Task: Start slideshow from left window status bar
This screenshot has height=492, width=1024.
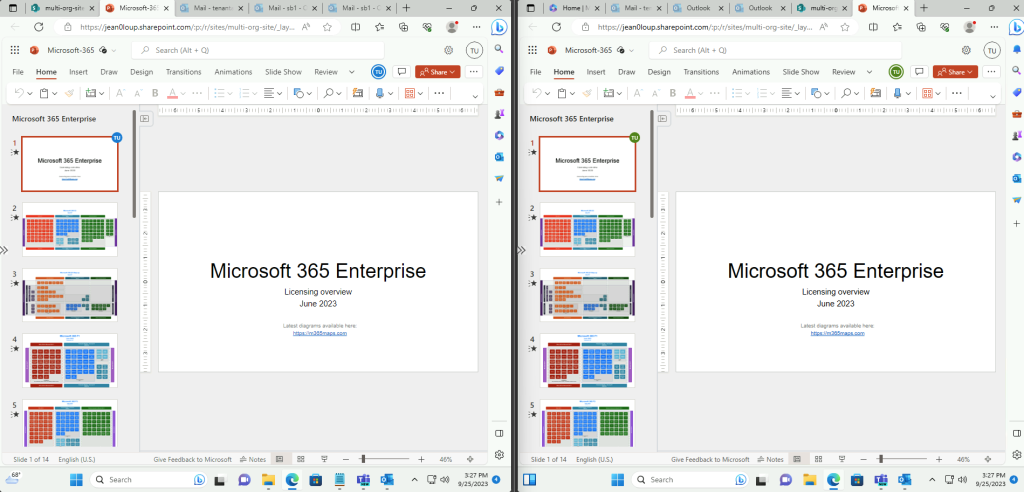Action: (323, 459)
